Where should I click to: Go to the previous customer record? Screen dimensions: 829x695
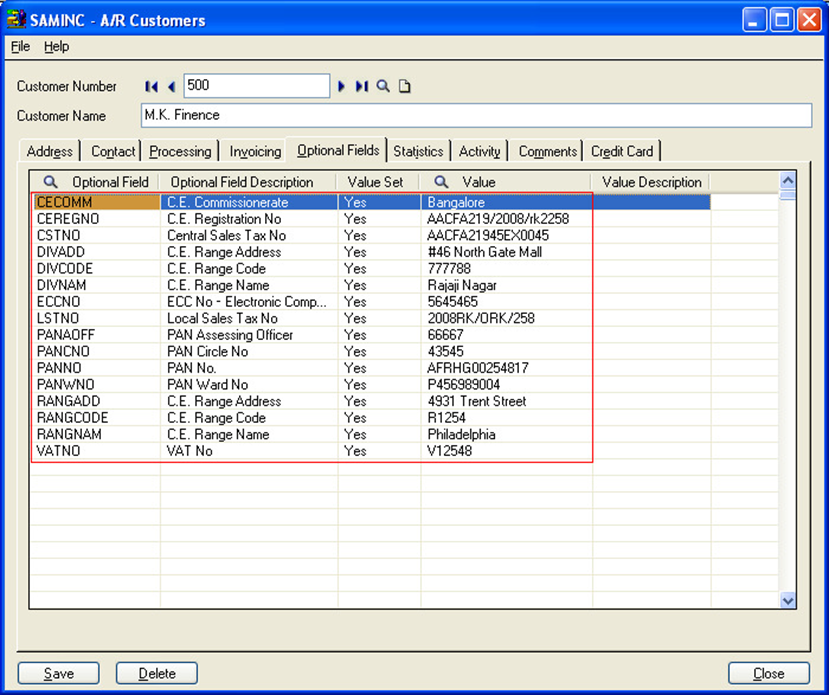click(x=171, y=87)
